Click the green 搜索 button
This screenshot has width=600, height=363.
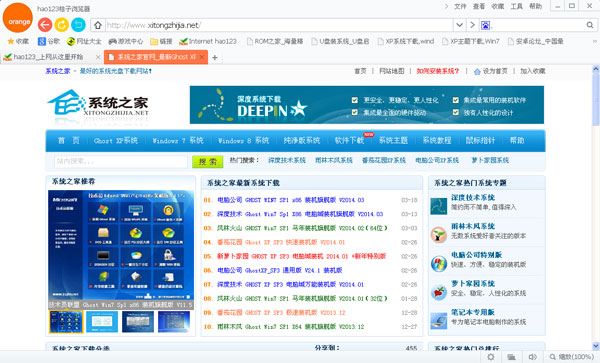(x=207, y=162)
